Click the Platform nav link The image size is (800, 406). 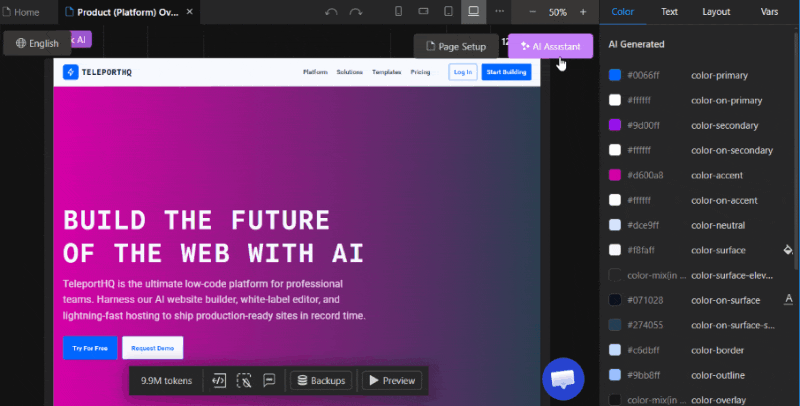315,72
